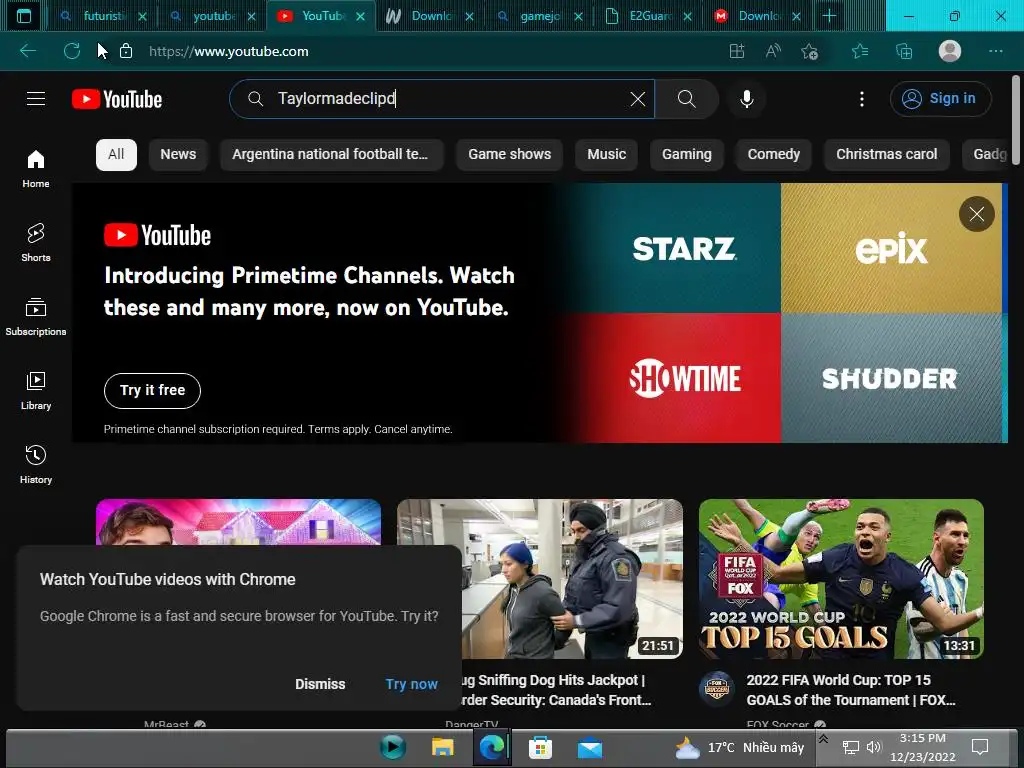Open History in the sidebar
Screen dimensions: 1024x768
tap(36, 464)
